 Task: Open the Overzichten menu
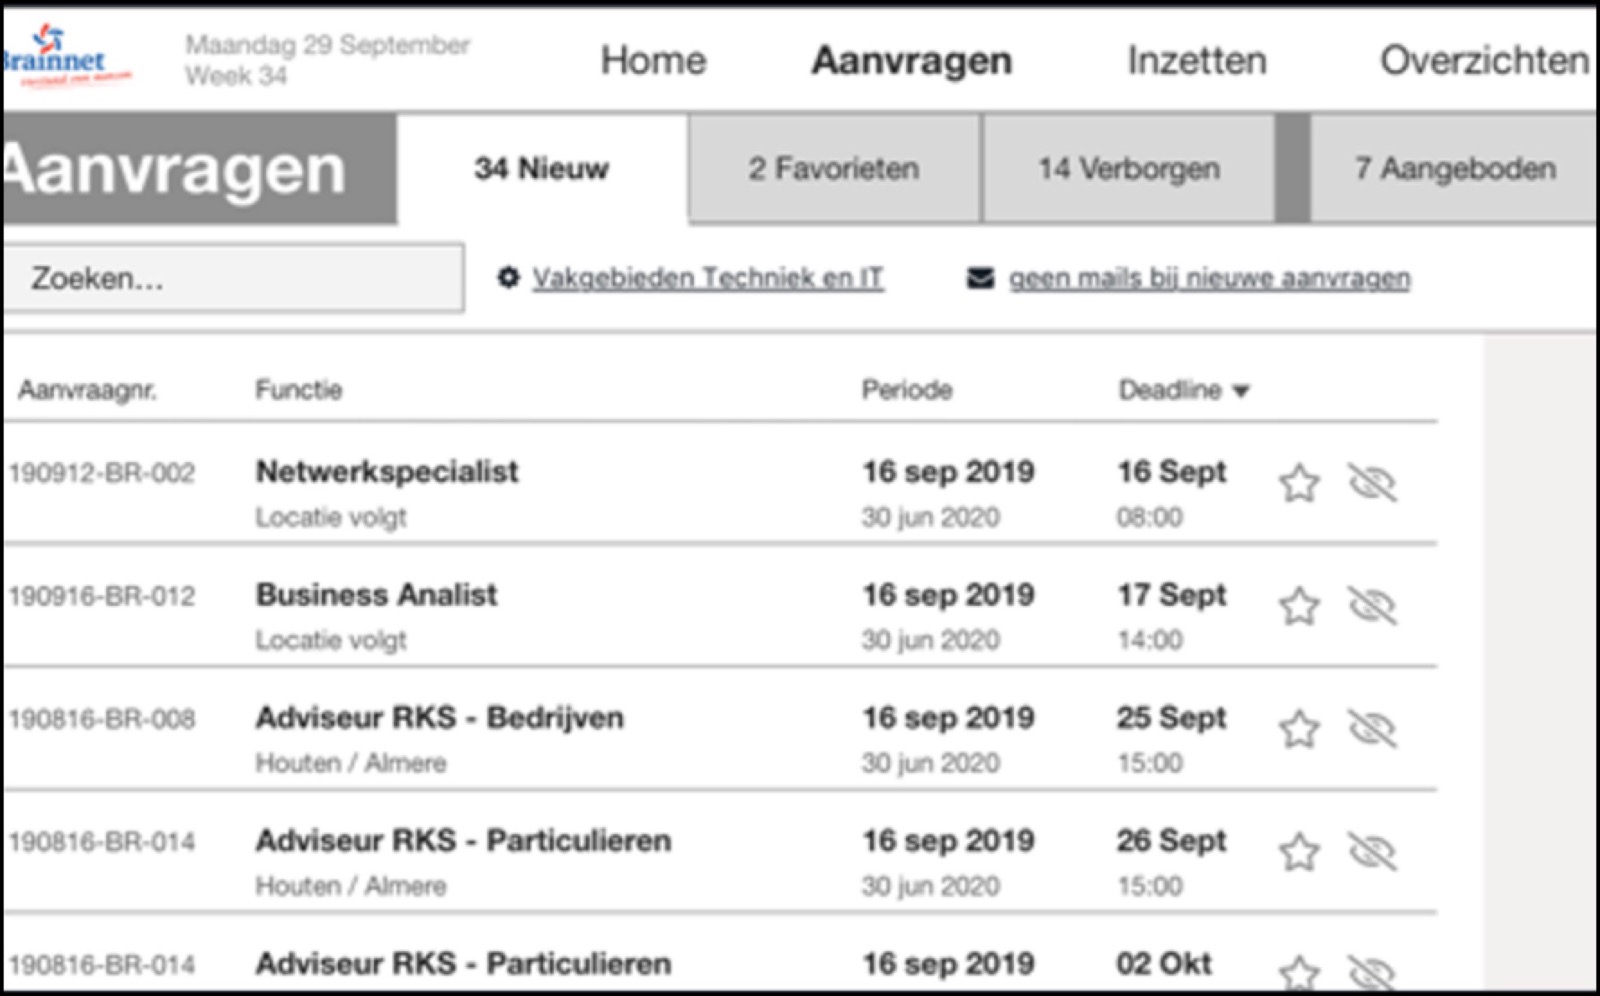[1484, 61]
